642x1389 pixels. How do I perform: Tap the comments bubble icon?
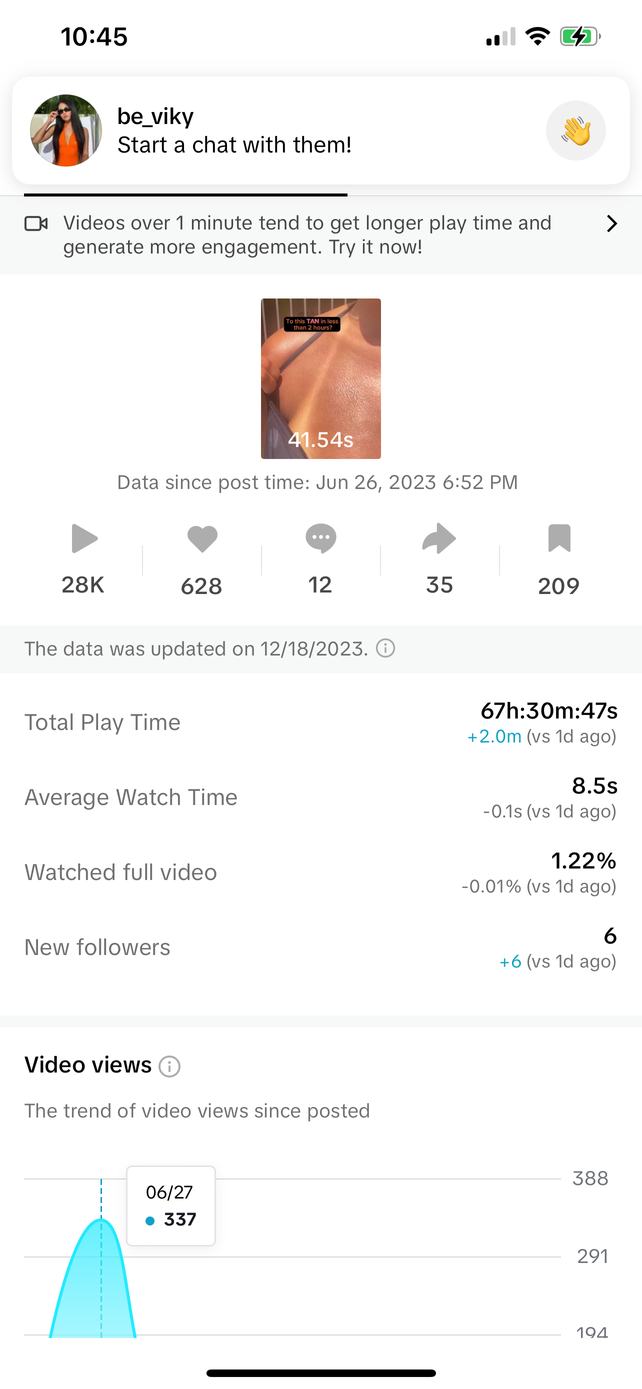pos(320,540)
